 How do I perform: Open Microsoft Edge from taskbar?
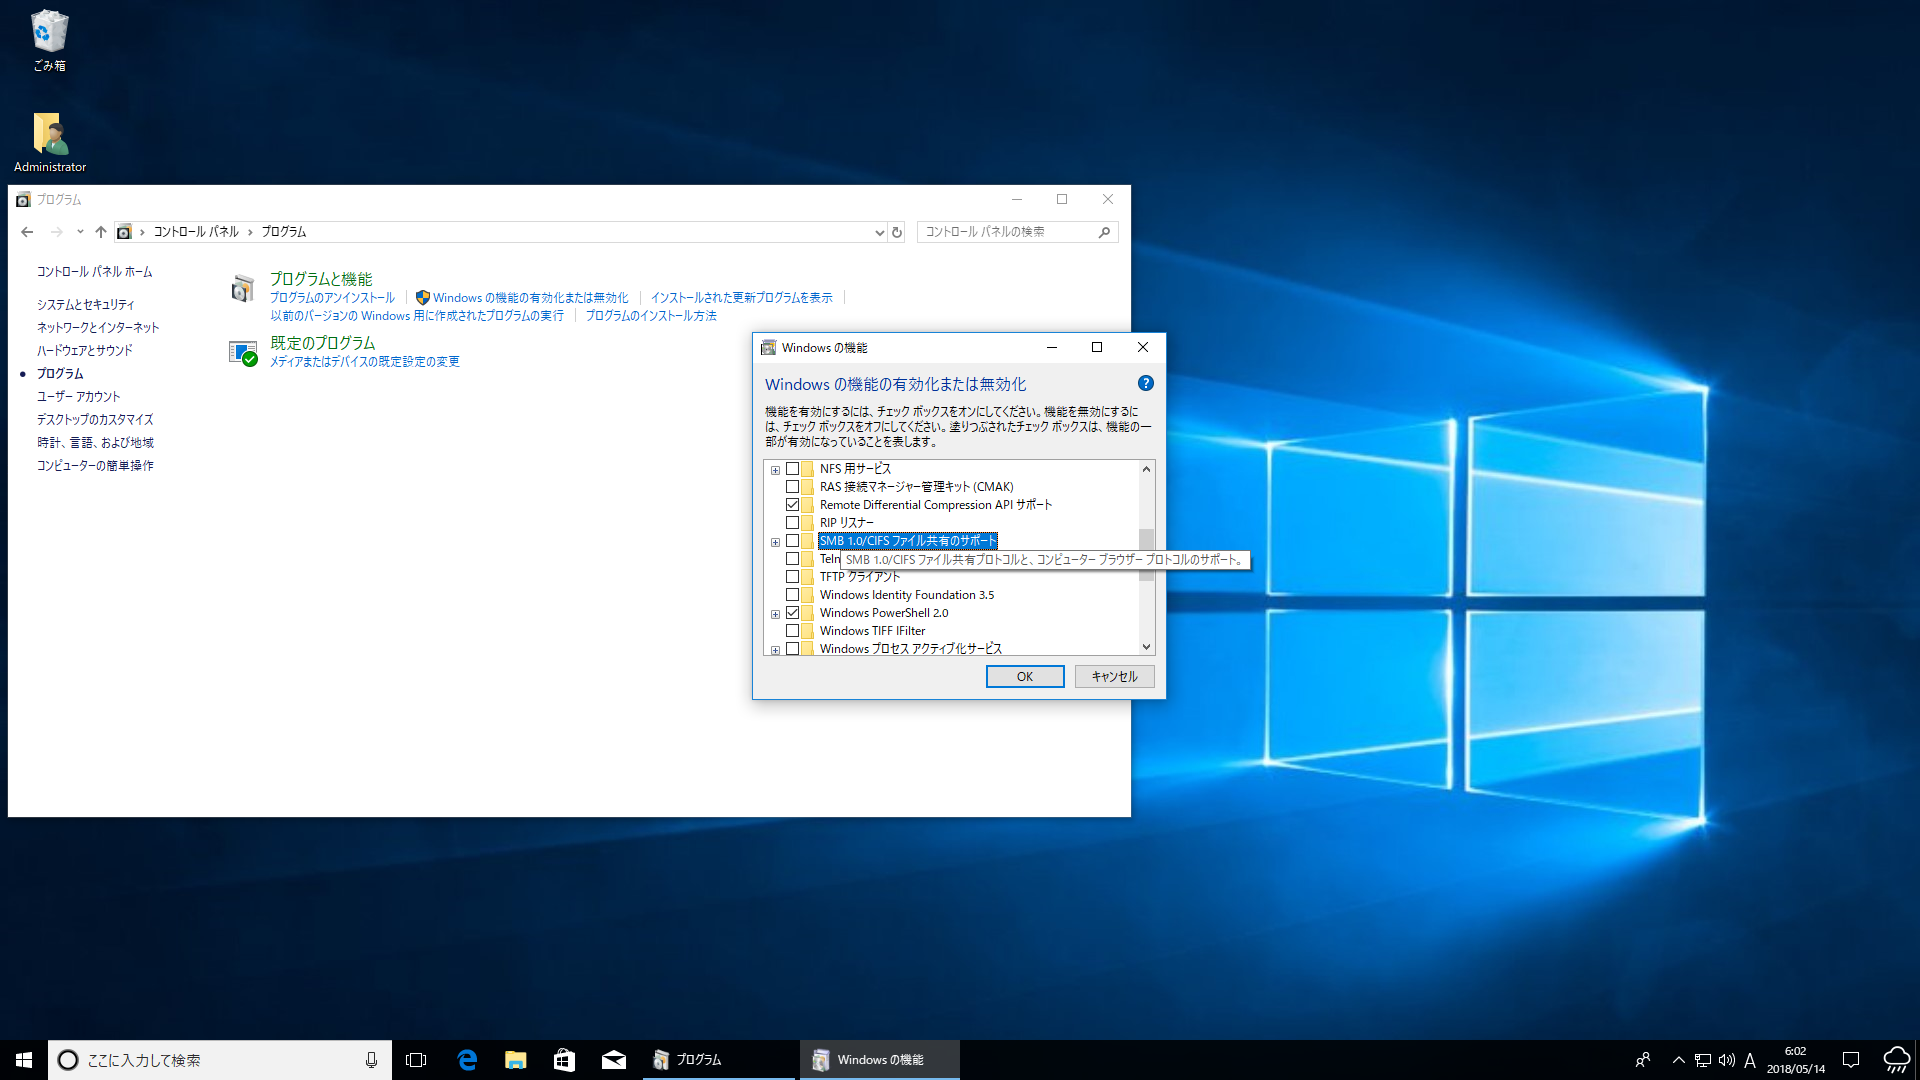pyautogui.click(x=467, y=1060)
